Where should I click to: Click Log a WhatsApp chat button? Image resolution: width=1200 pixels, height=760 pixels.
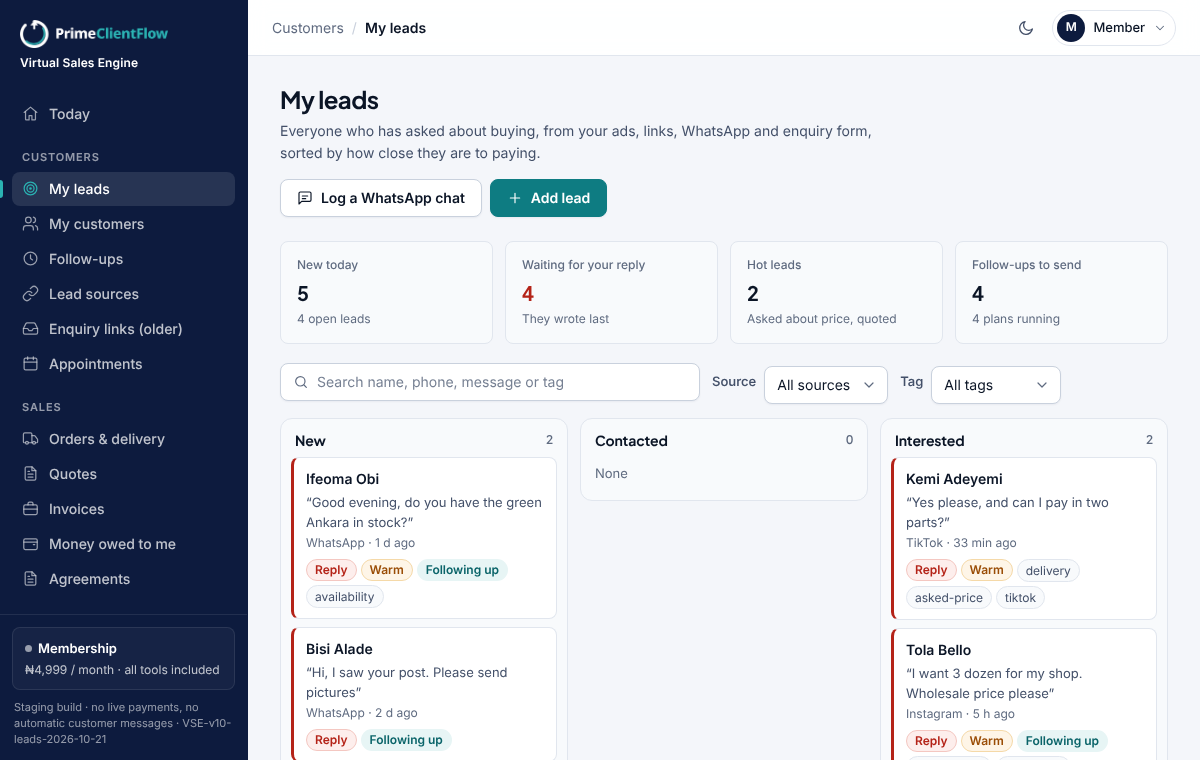[x=381, y=198]
